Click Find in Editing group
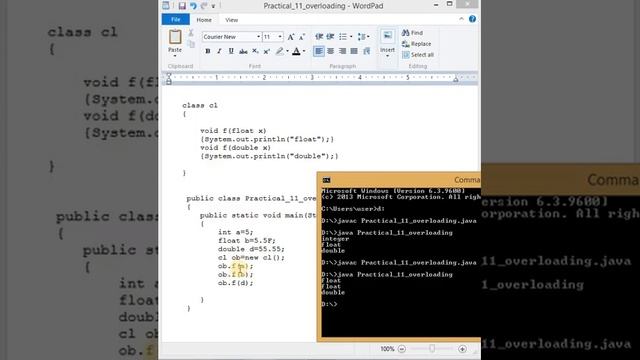The height and width of the screenshot is (360, 640). point(412,33)
